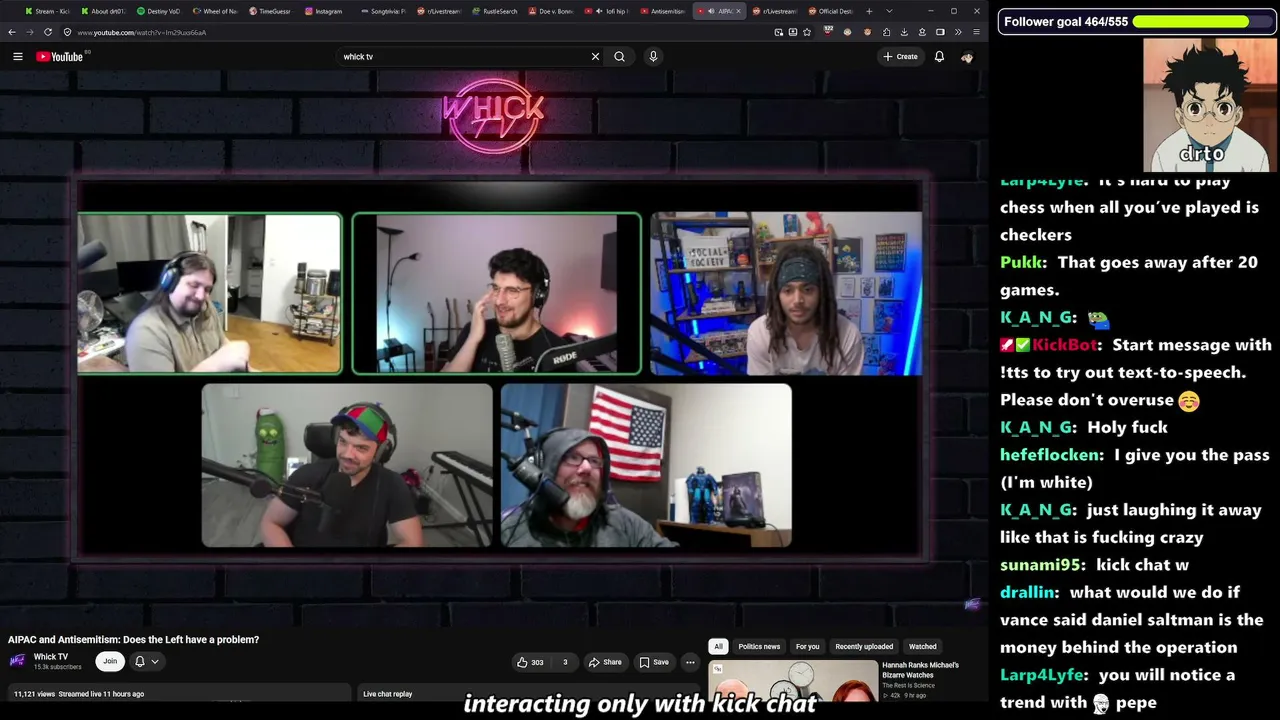Image resolution: width=1280 pixels, height=720 pixels.
Task: Open the YouTube guide hamburger menu
Action: 18,57
